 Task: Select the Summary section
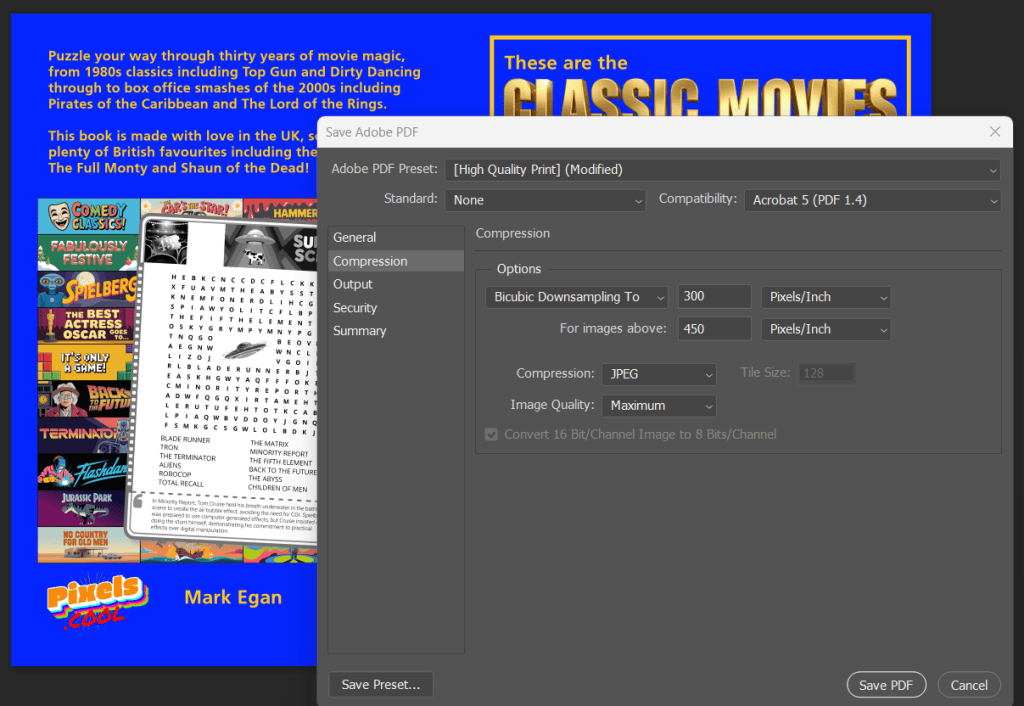tap(396, 331)
